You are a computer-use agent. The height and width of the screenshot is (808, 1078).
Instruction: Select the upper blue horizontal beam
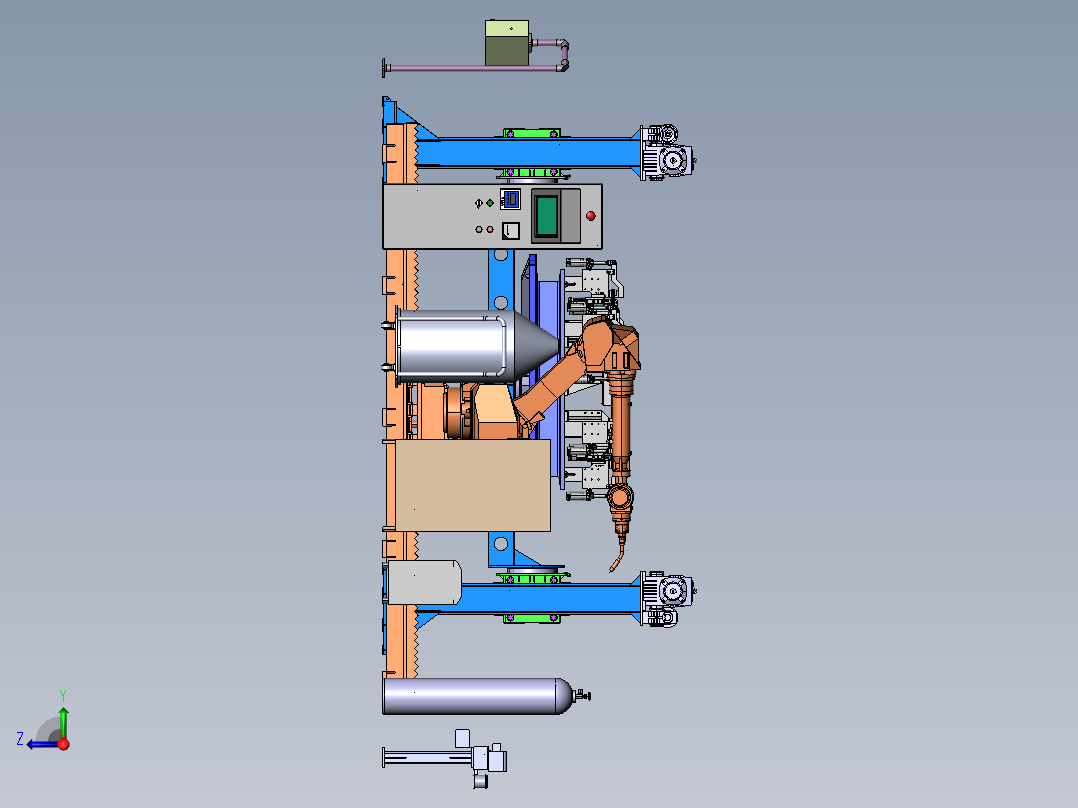[529, 153]
